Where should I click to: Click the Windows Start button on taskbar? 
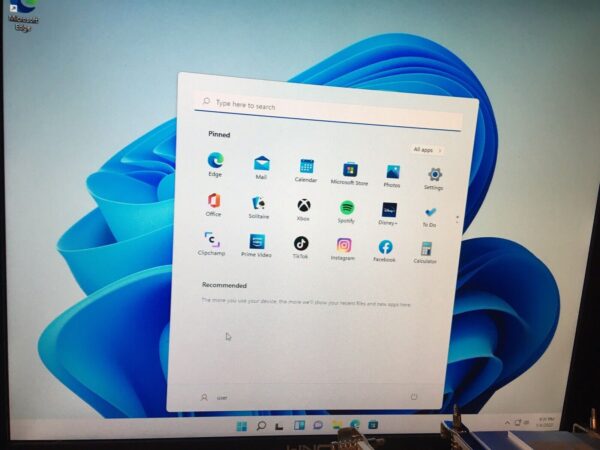point(242,426)
